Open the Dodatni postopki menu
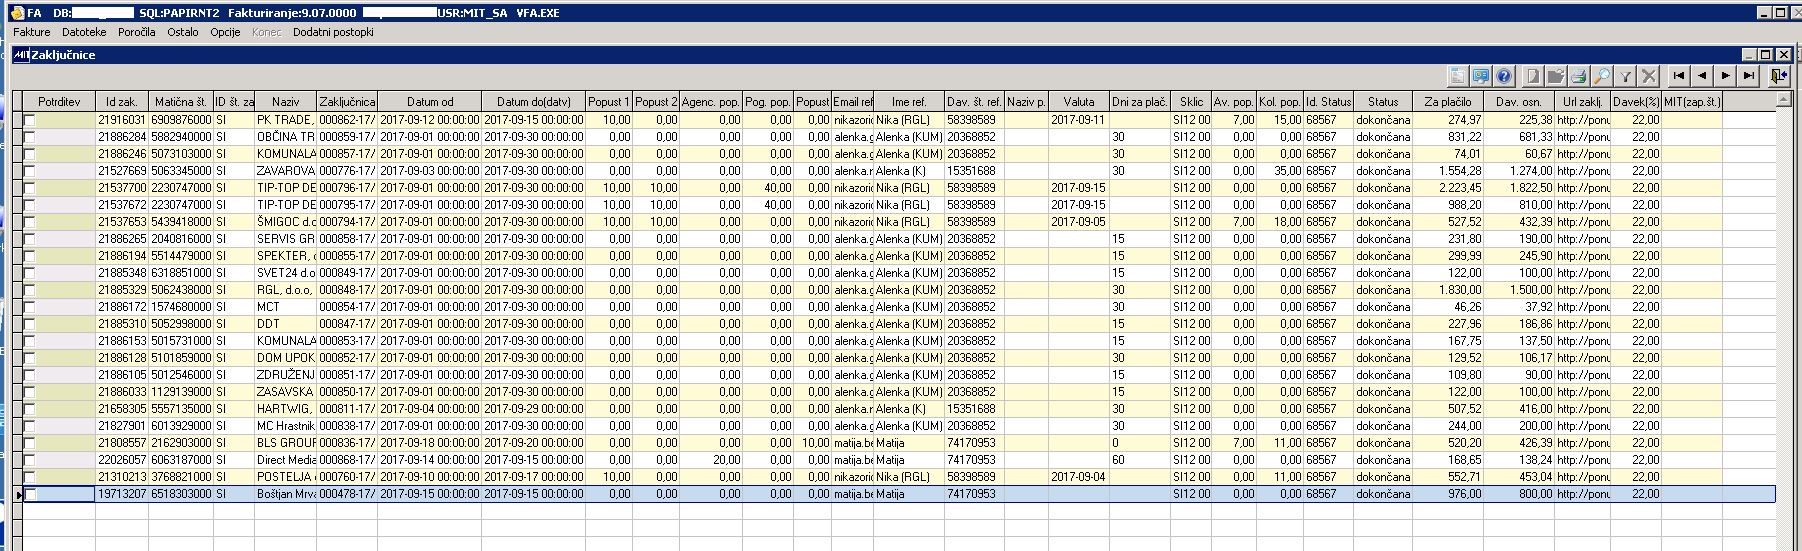Viewport: 1802px width, 551px height. click(333, 32)
